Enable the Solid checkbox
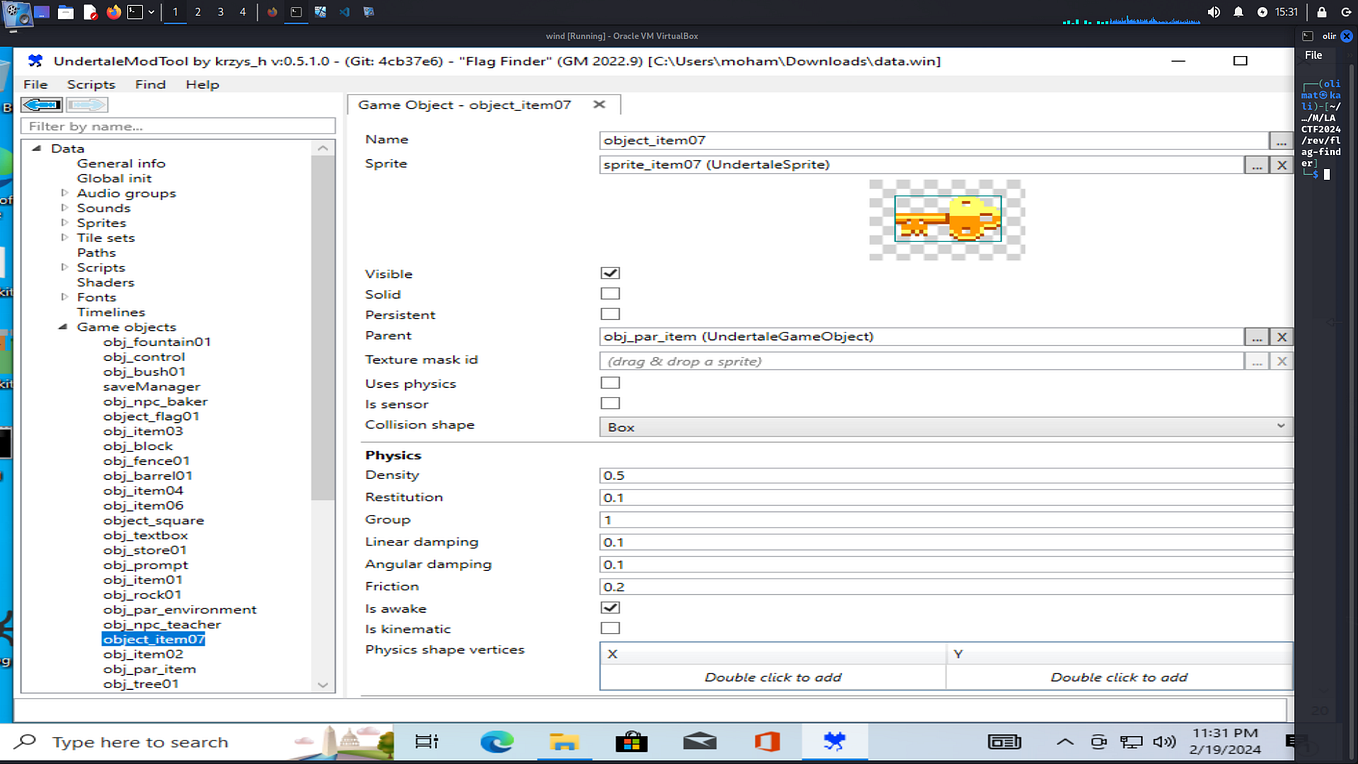Viewport: 1358px width, 764px height. click(x=609, y=293)
